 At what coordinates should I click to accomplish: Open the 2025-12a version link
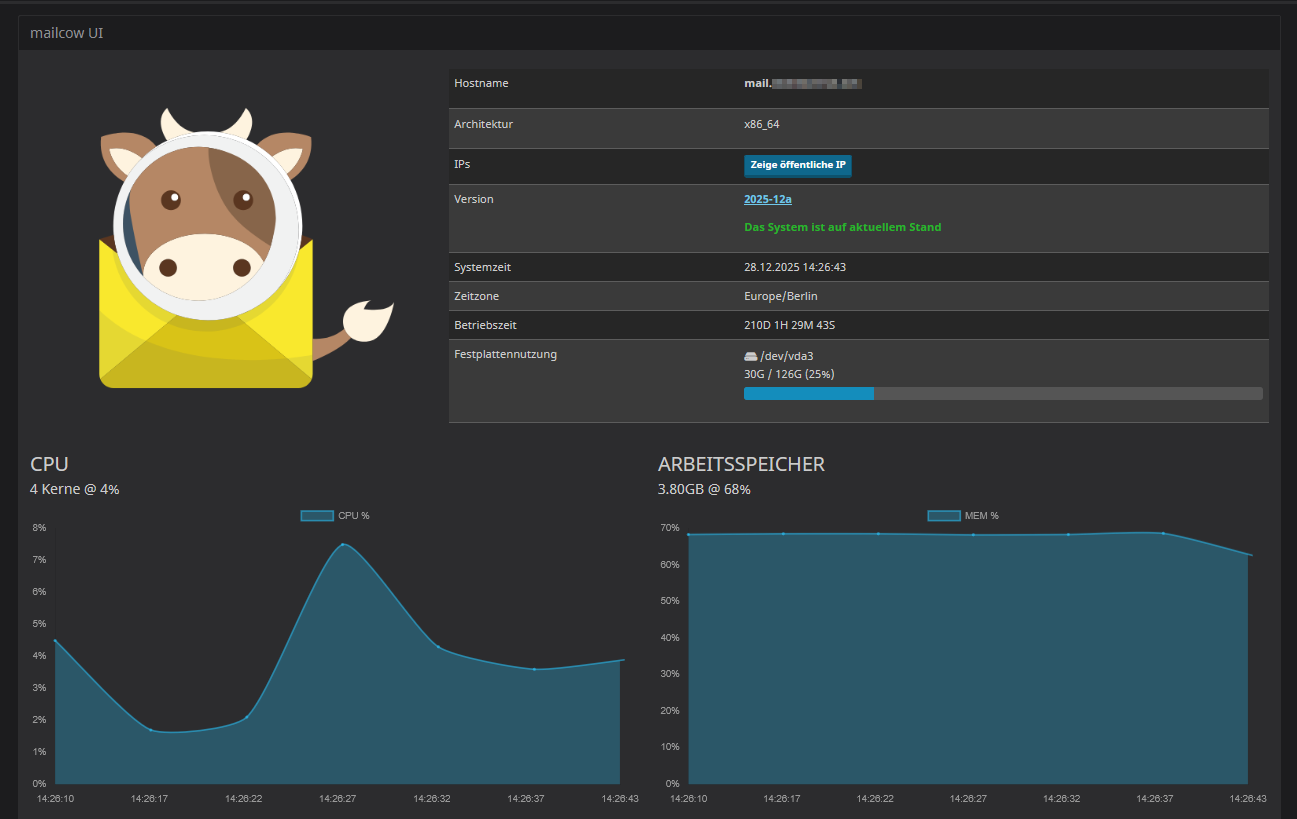768,199
